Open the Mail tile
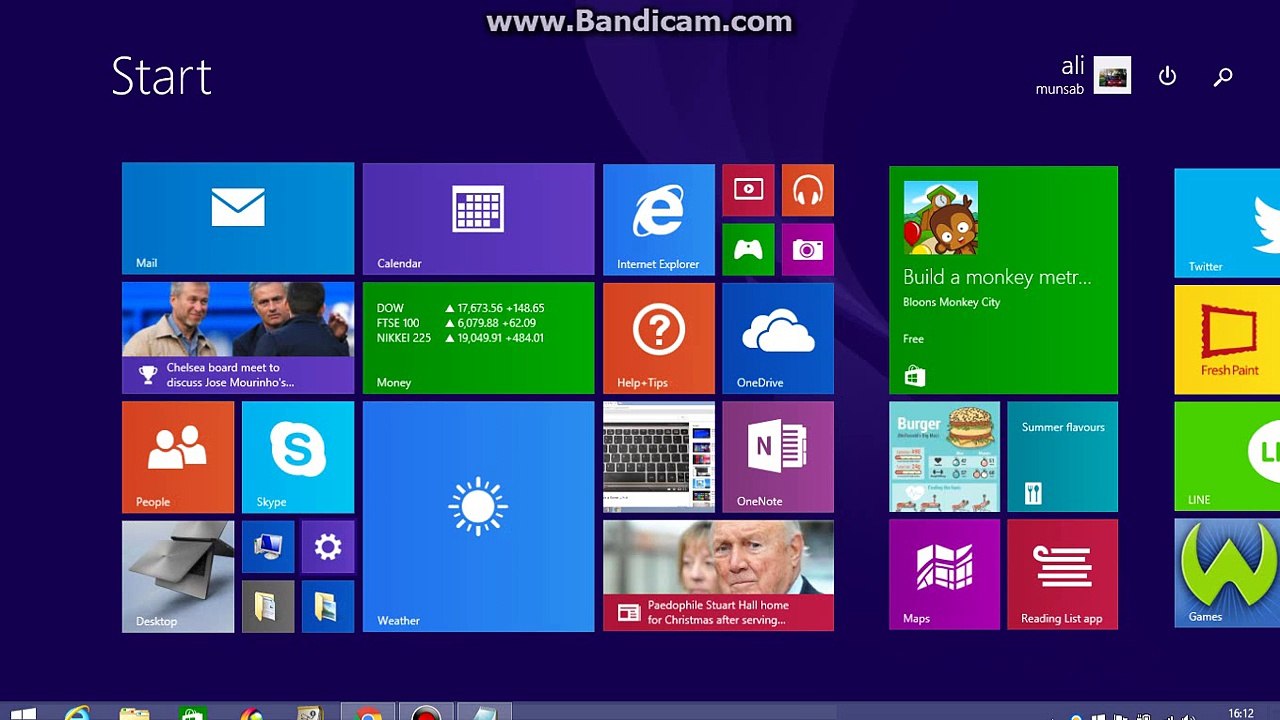The height and width of the screenshot is (720, 1280). click(x=238, y=218)
